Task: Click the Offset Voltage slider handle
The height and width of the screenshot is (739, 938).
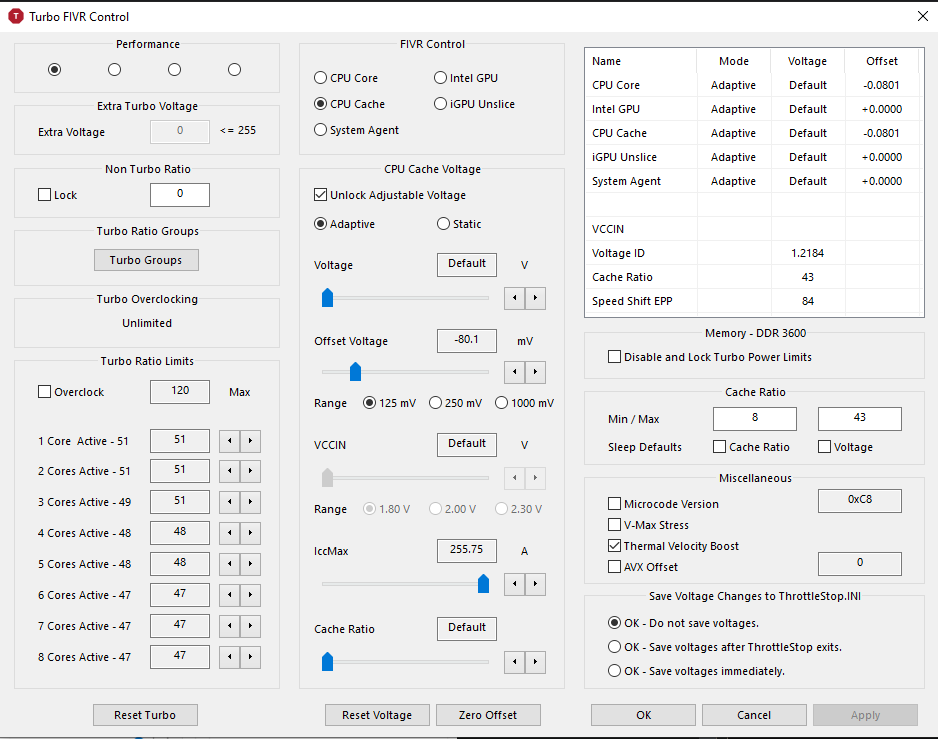Action: point(354,372)
